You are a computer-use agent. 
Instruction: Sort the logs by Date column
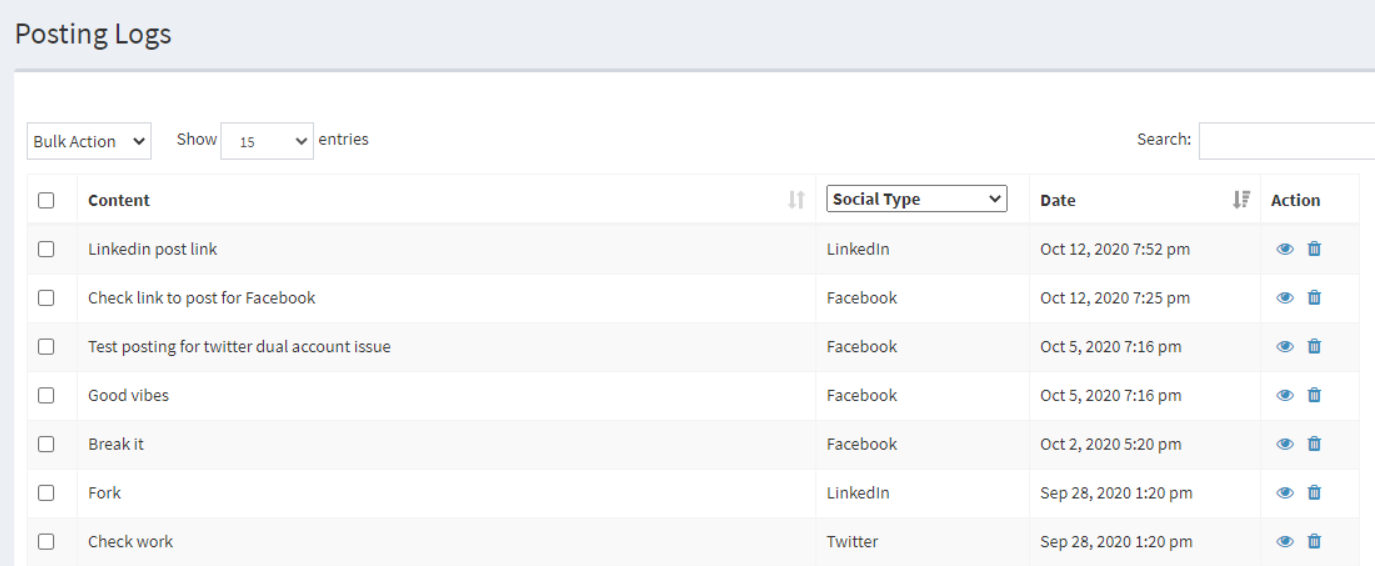pyautogui.click(x=1241, y=200)
